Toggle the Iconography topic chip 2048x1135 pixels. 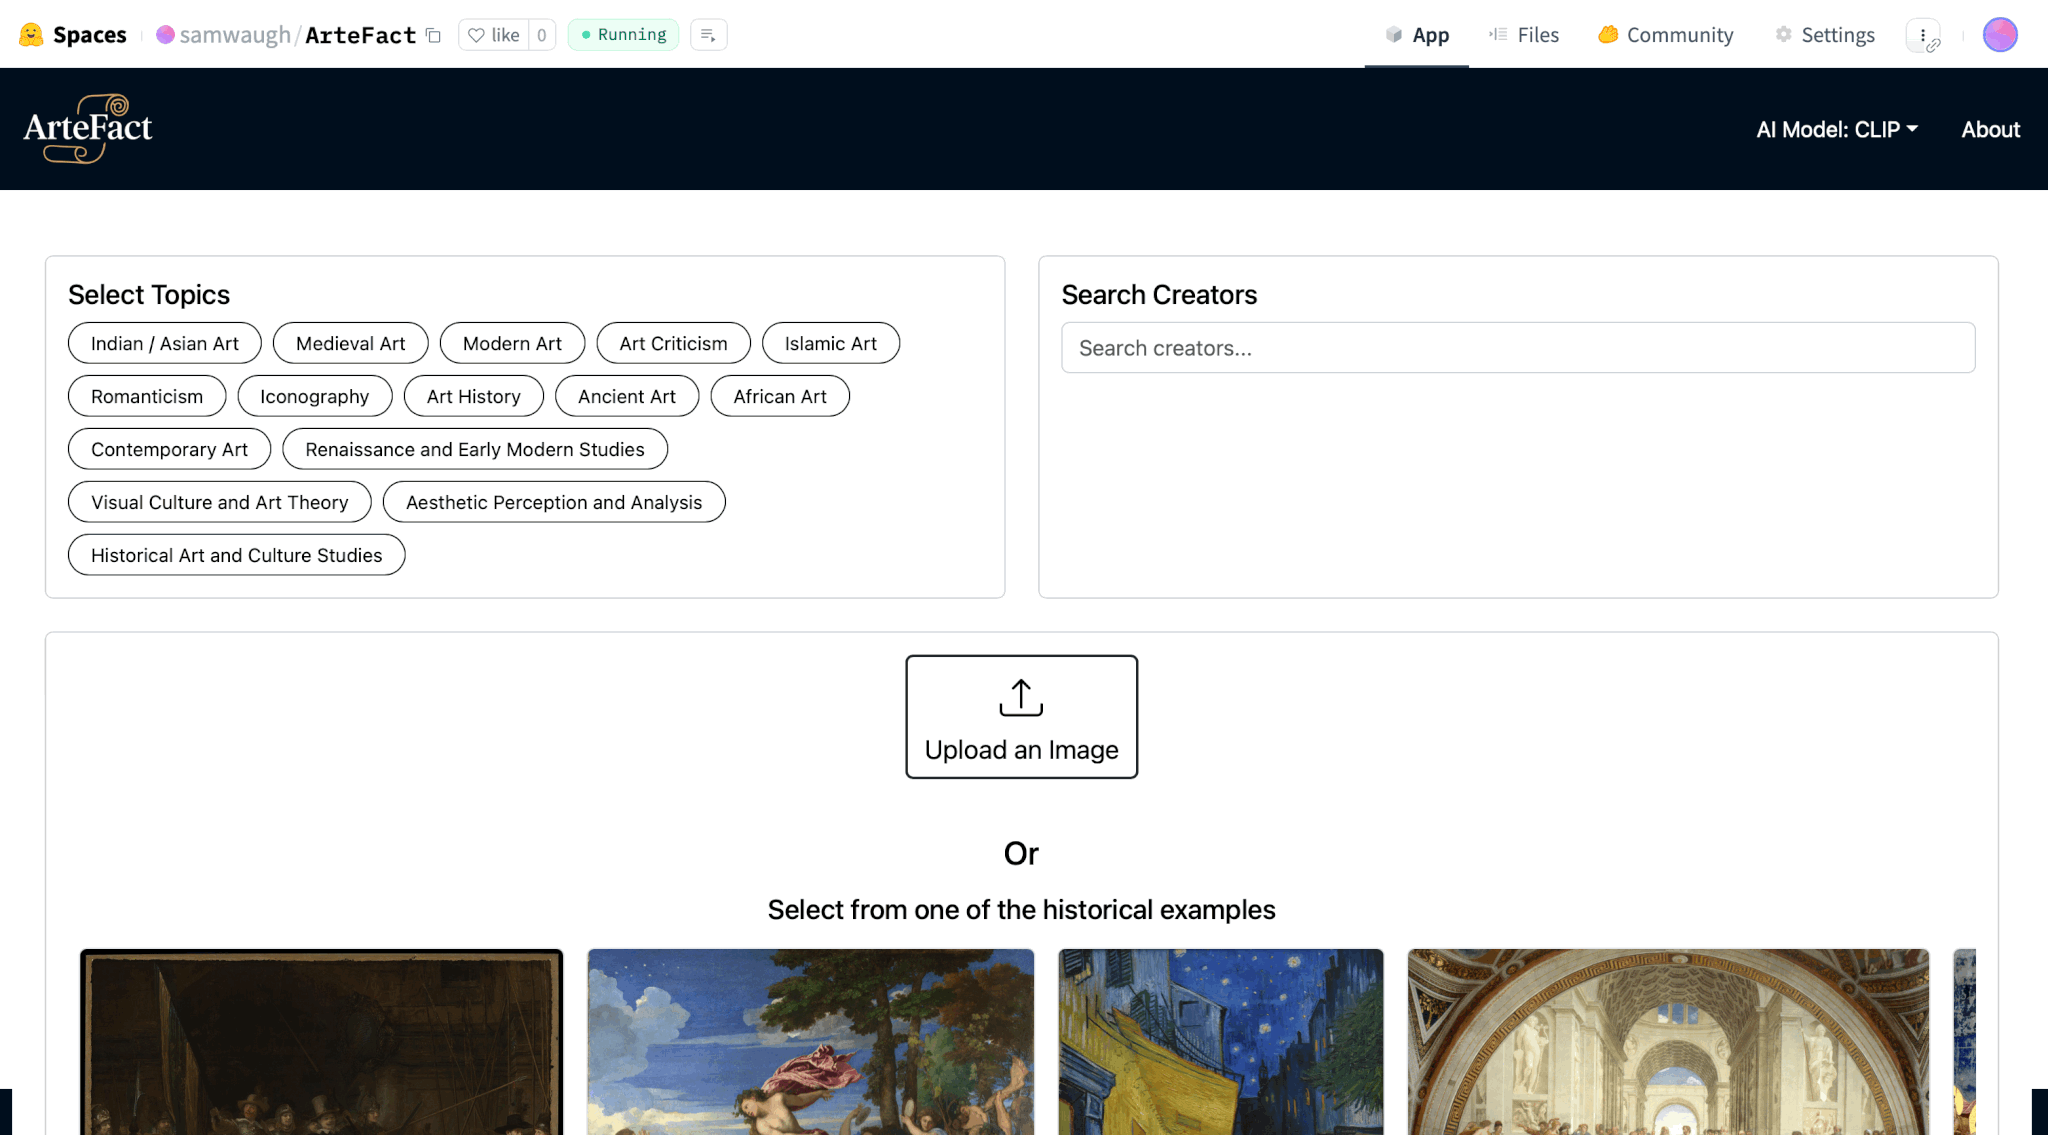314,396
